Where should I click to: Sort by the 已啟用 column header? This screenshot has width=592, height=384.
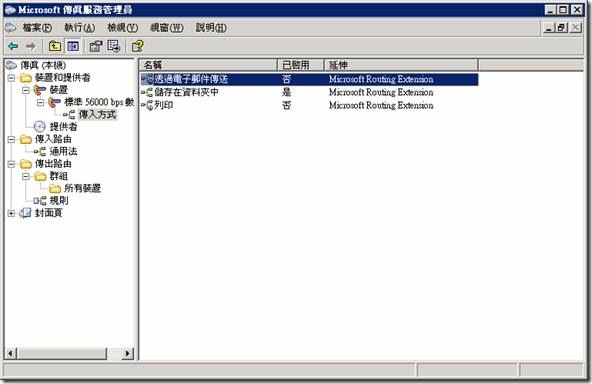(x=301, y=65)
